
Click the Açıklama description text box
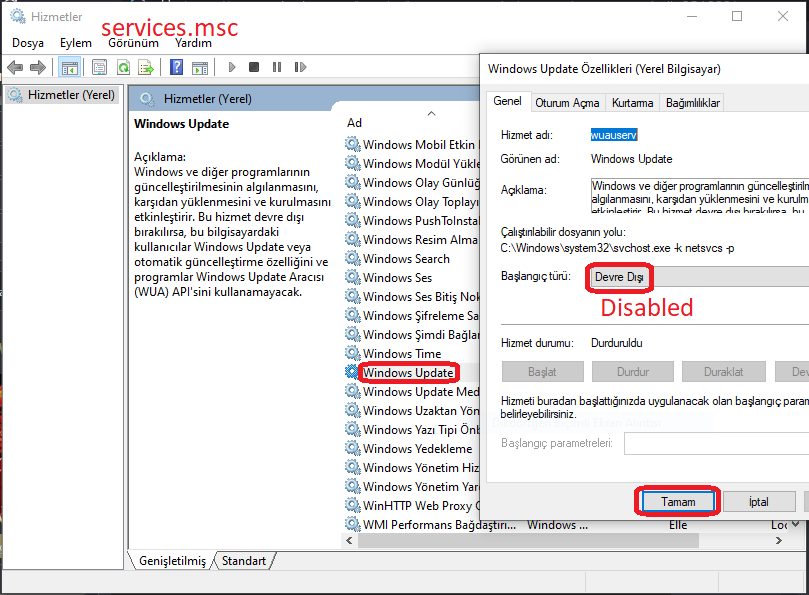(x=700, y=196)
